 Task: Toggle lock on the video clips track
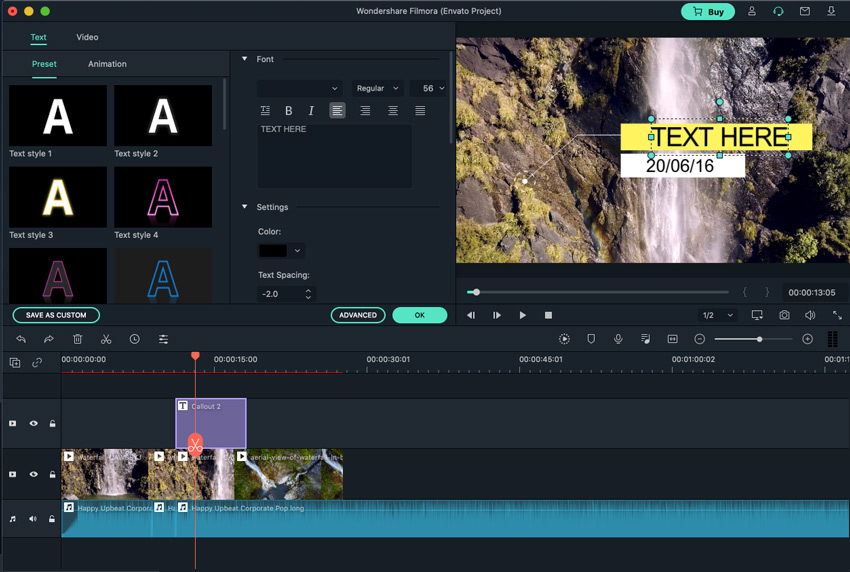52,474
